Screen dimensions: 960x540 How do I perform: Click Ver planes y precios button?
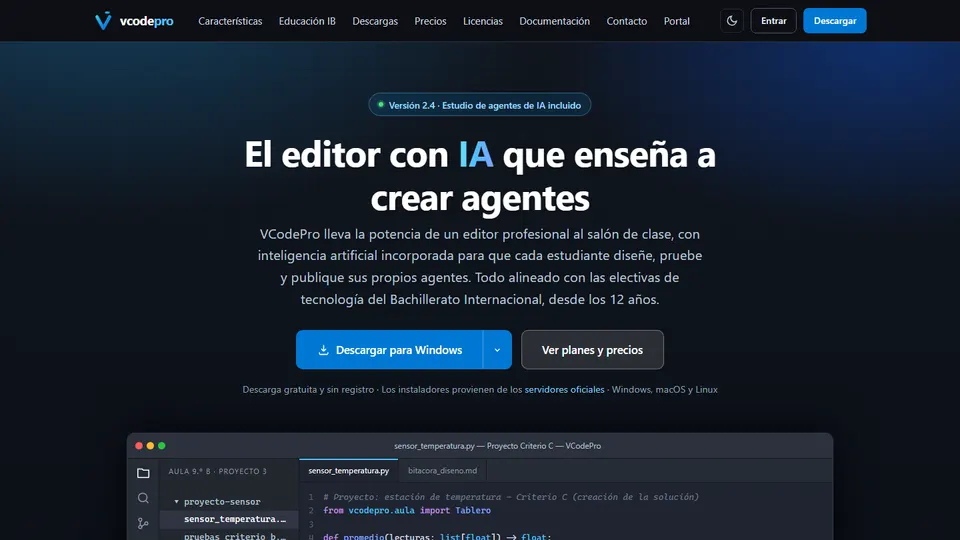(x=592, y=350)
